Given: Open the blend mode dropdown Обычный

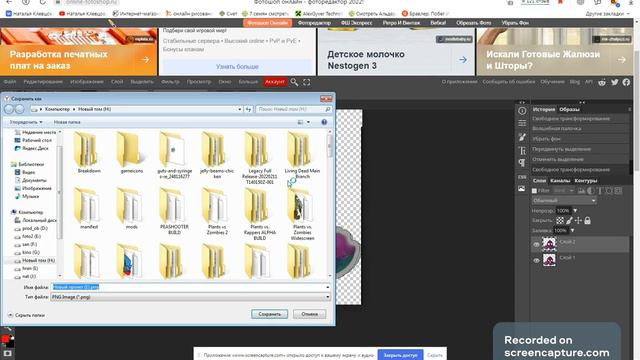Looking at the screenshot, I should pyautogui.click(x=564, y=200).
